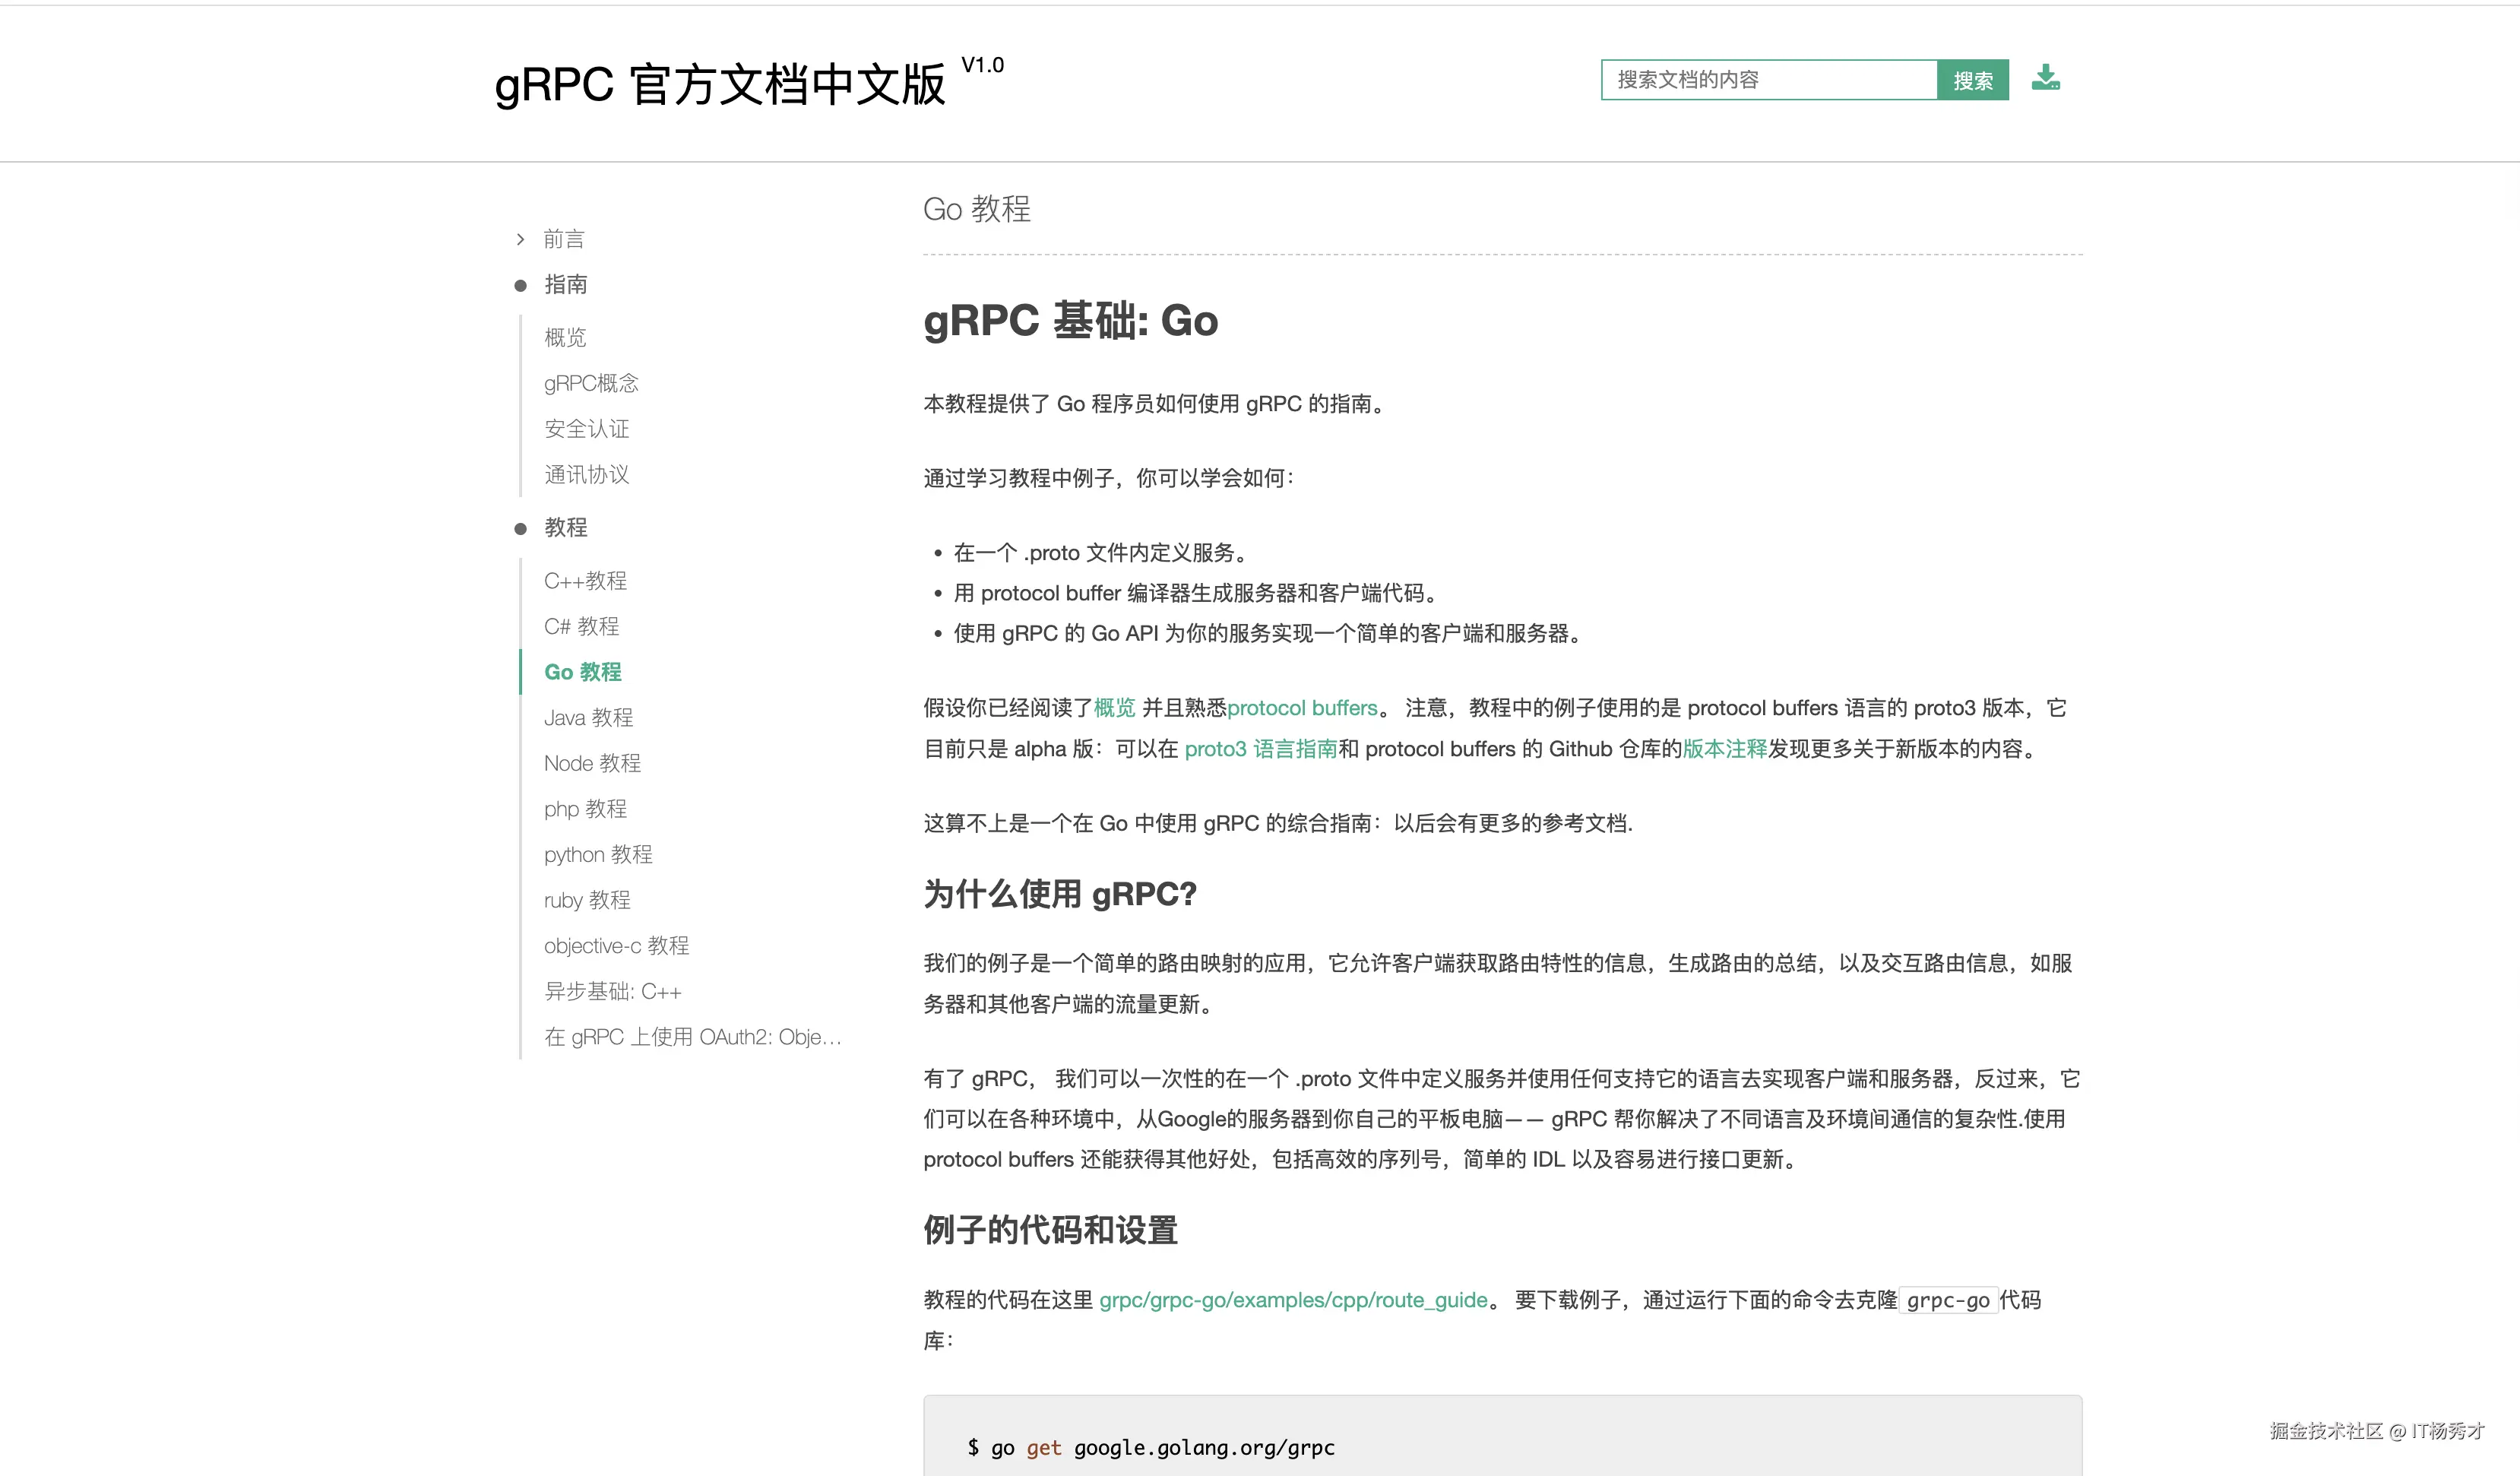
Task: Follow the 概览 link in the paragraph
Action: (x=1114, y=708)
